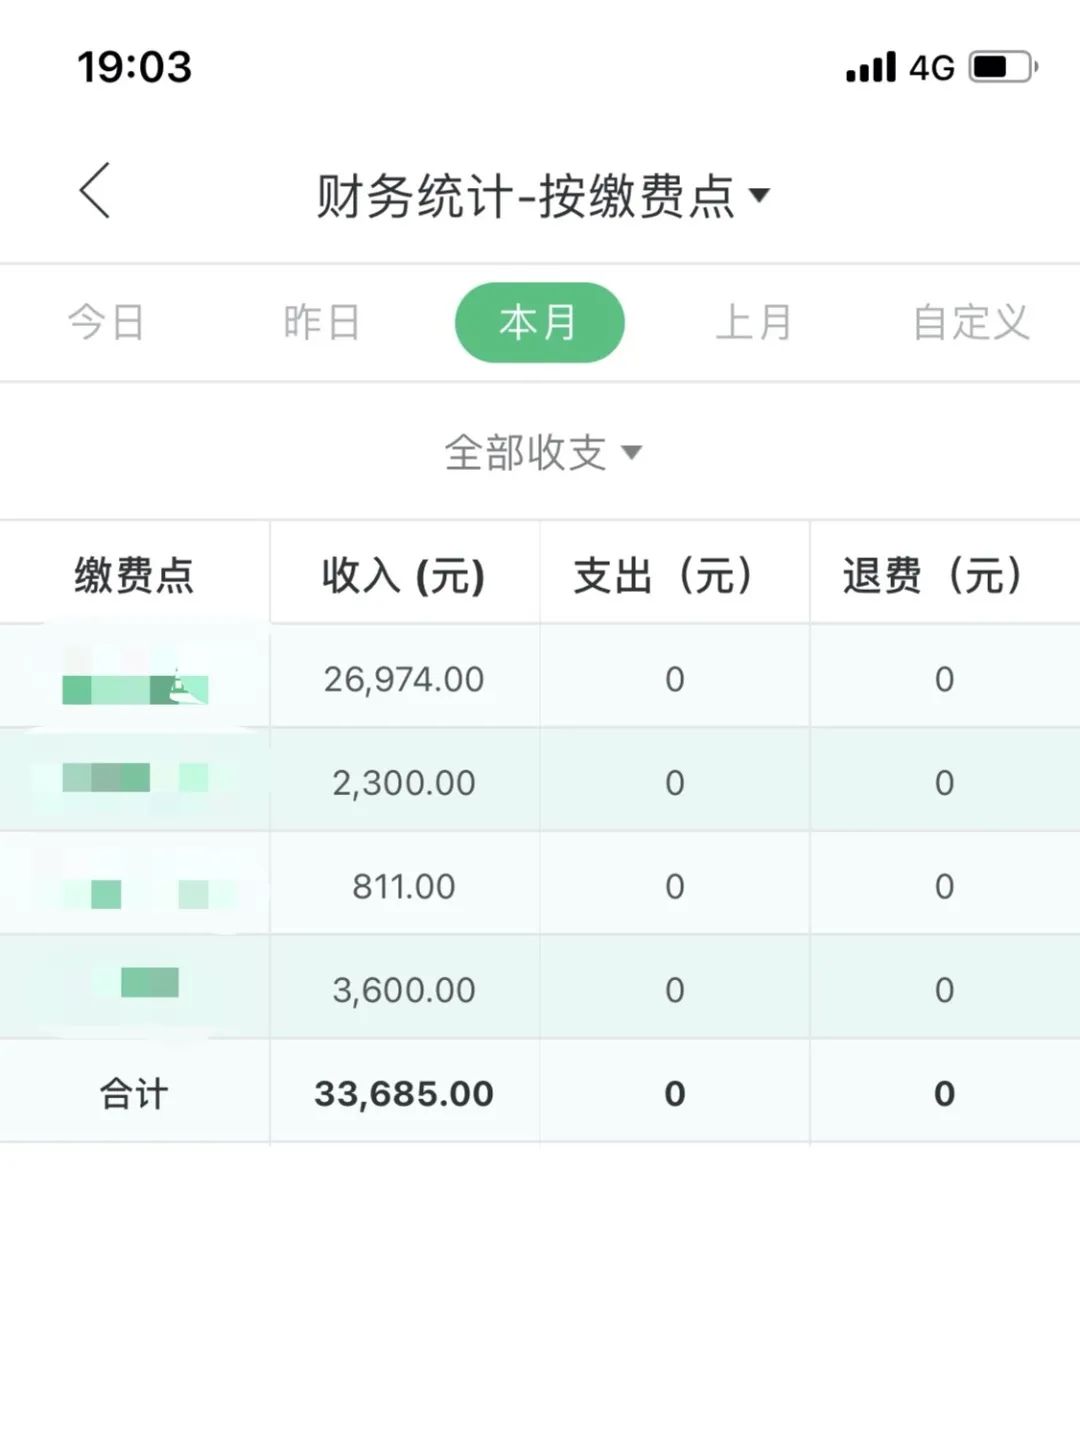Tap the back arrow icon

(93, 190)
